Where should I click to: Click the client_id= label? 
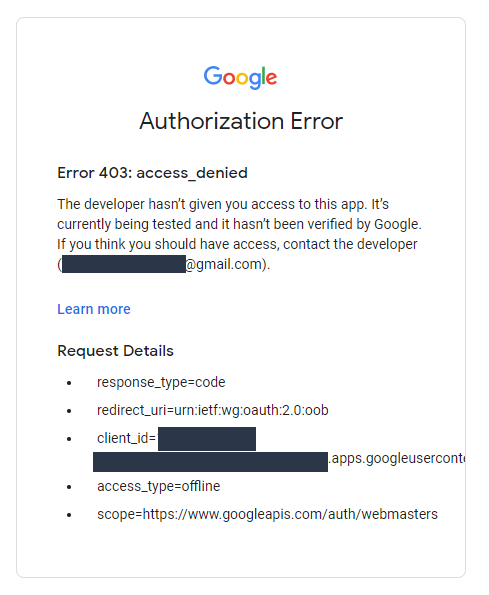[126, 438]
